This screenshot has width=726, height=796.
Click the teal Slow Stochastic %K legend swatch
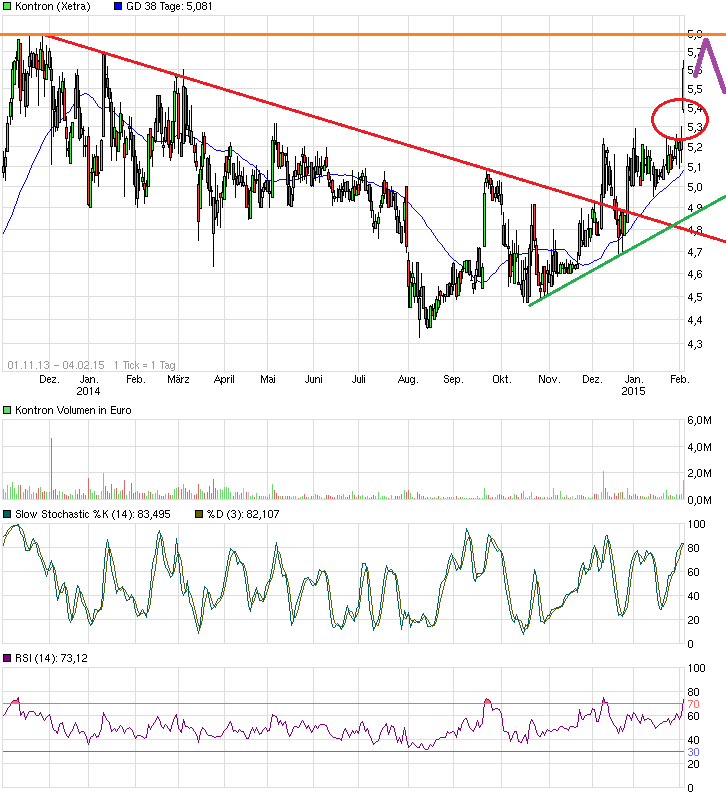[7, 514]
